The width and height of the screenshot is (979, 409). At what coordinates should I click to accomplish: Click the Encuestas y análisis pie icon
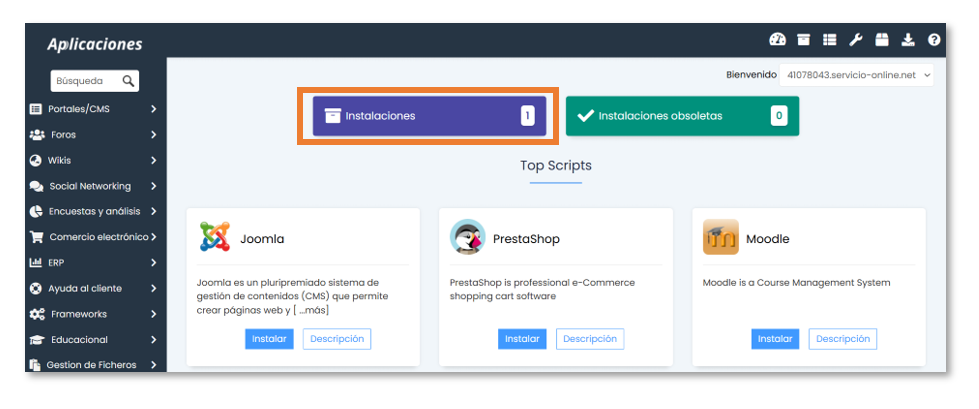click(x=36, y=212)
